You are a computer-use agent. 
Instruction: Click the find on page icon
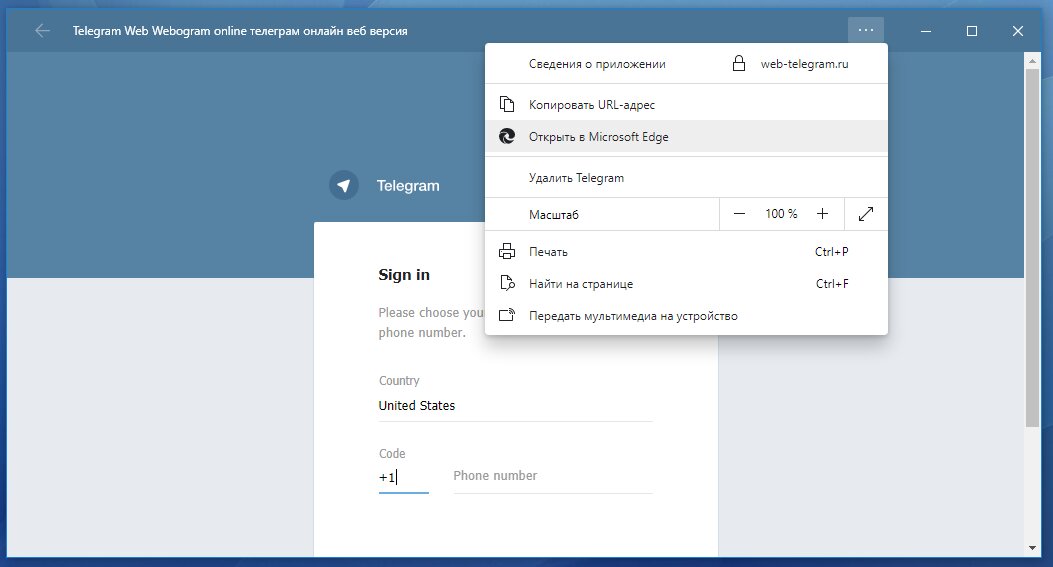tap(507, 284)
